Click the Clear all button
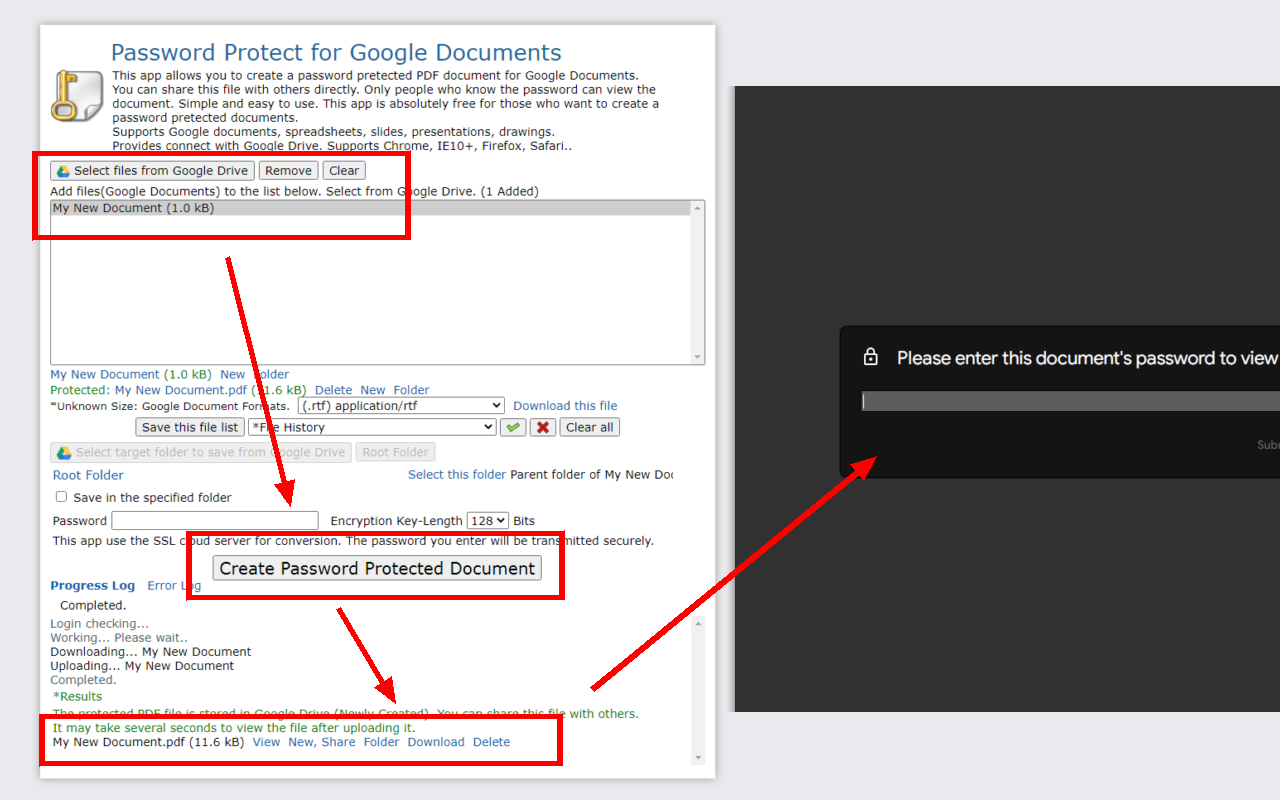 pyautogui.click(x=589, y=427)
